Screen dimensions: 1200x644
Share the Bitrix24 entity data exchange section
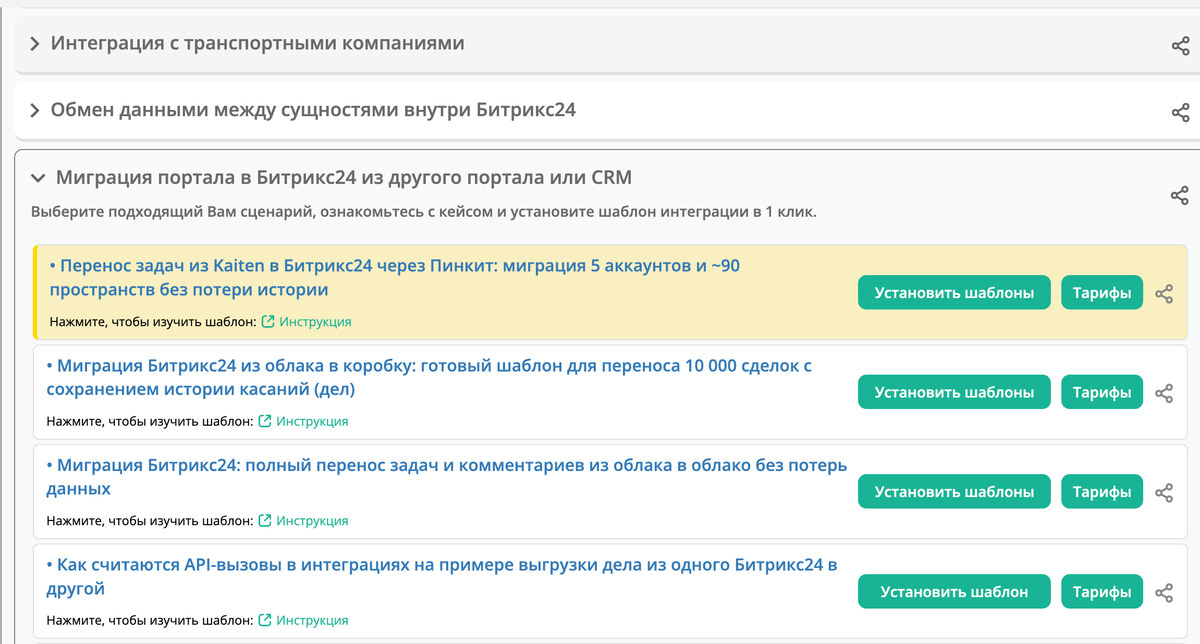[x=1180, y=112]
